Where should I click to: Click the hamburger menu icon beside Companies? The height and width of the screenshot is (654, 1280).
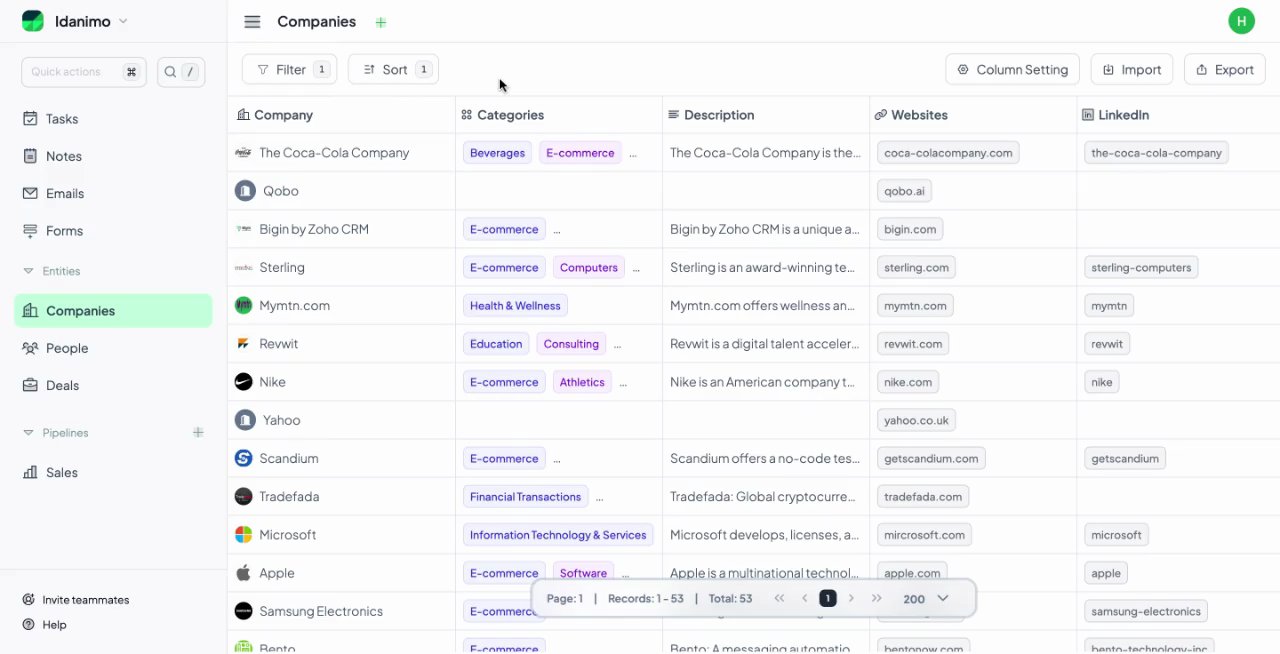[x=252, y=22]
